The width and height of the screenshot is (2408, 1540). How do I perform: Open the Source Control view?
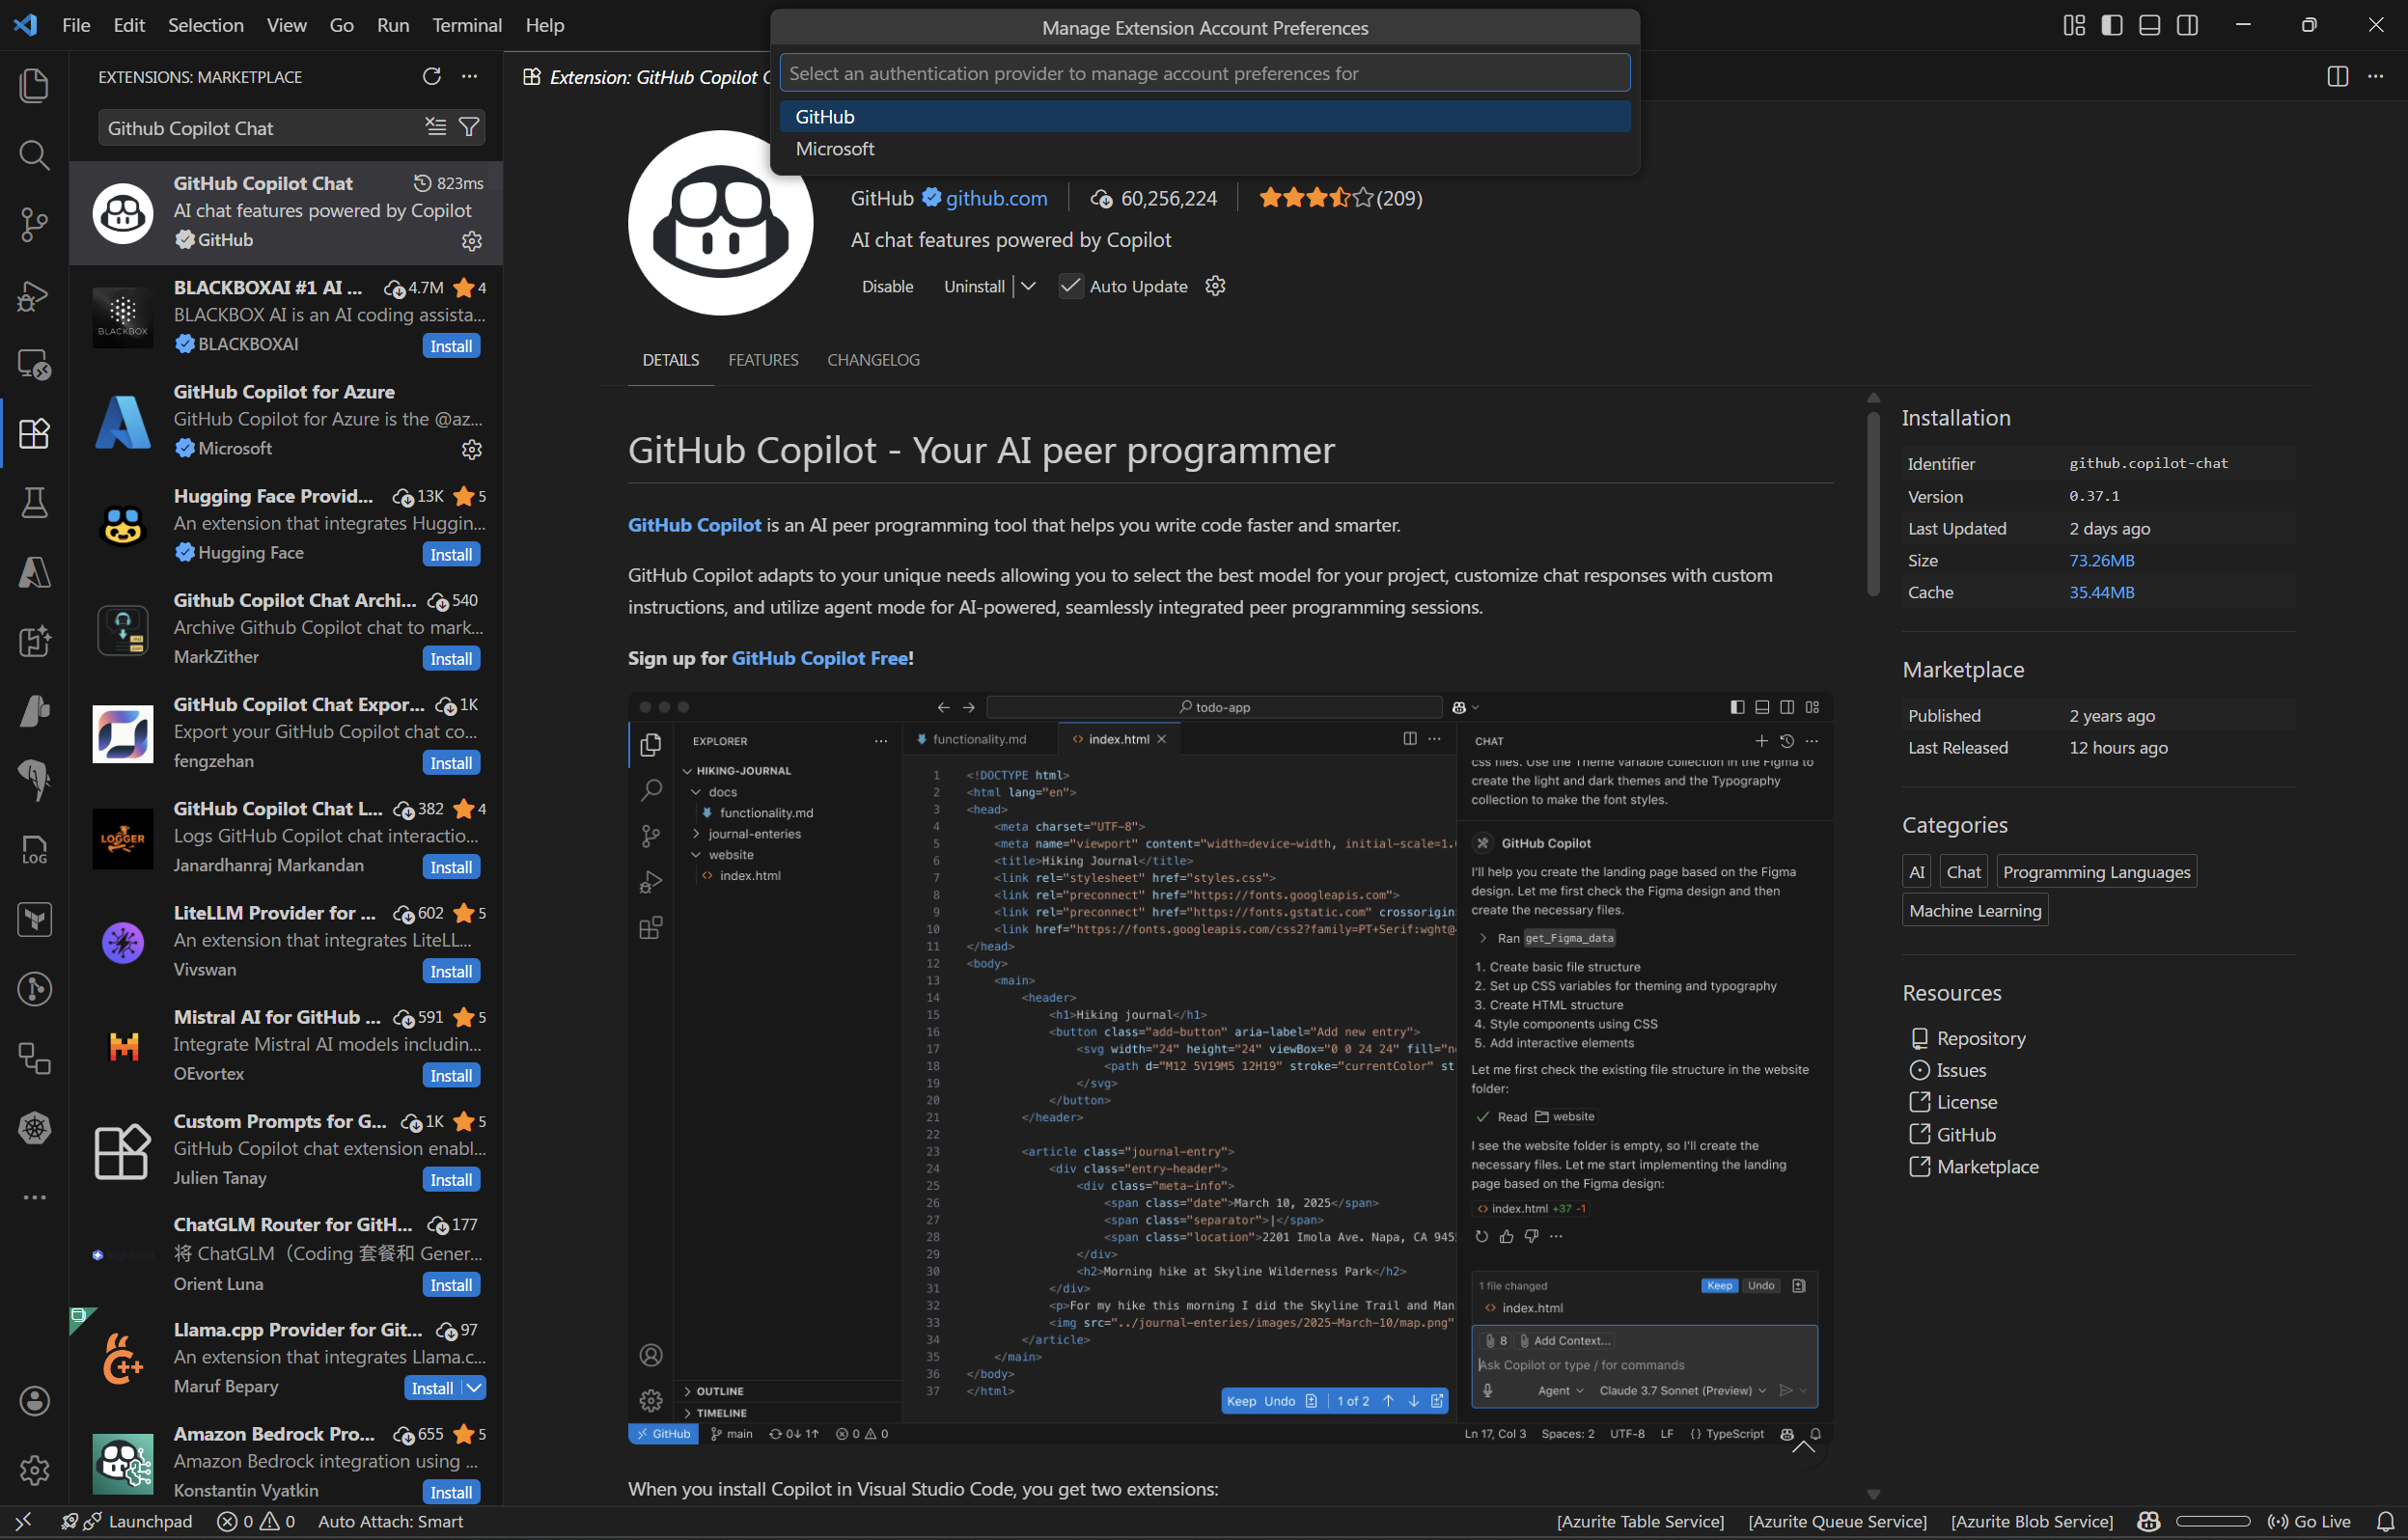34,224
